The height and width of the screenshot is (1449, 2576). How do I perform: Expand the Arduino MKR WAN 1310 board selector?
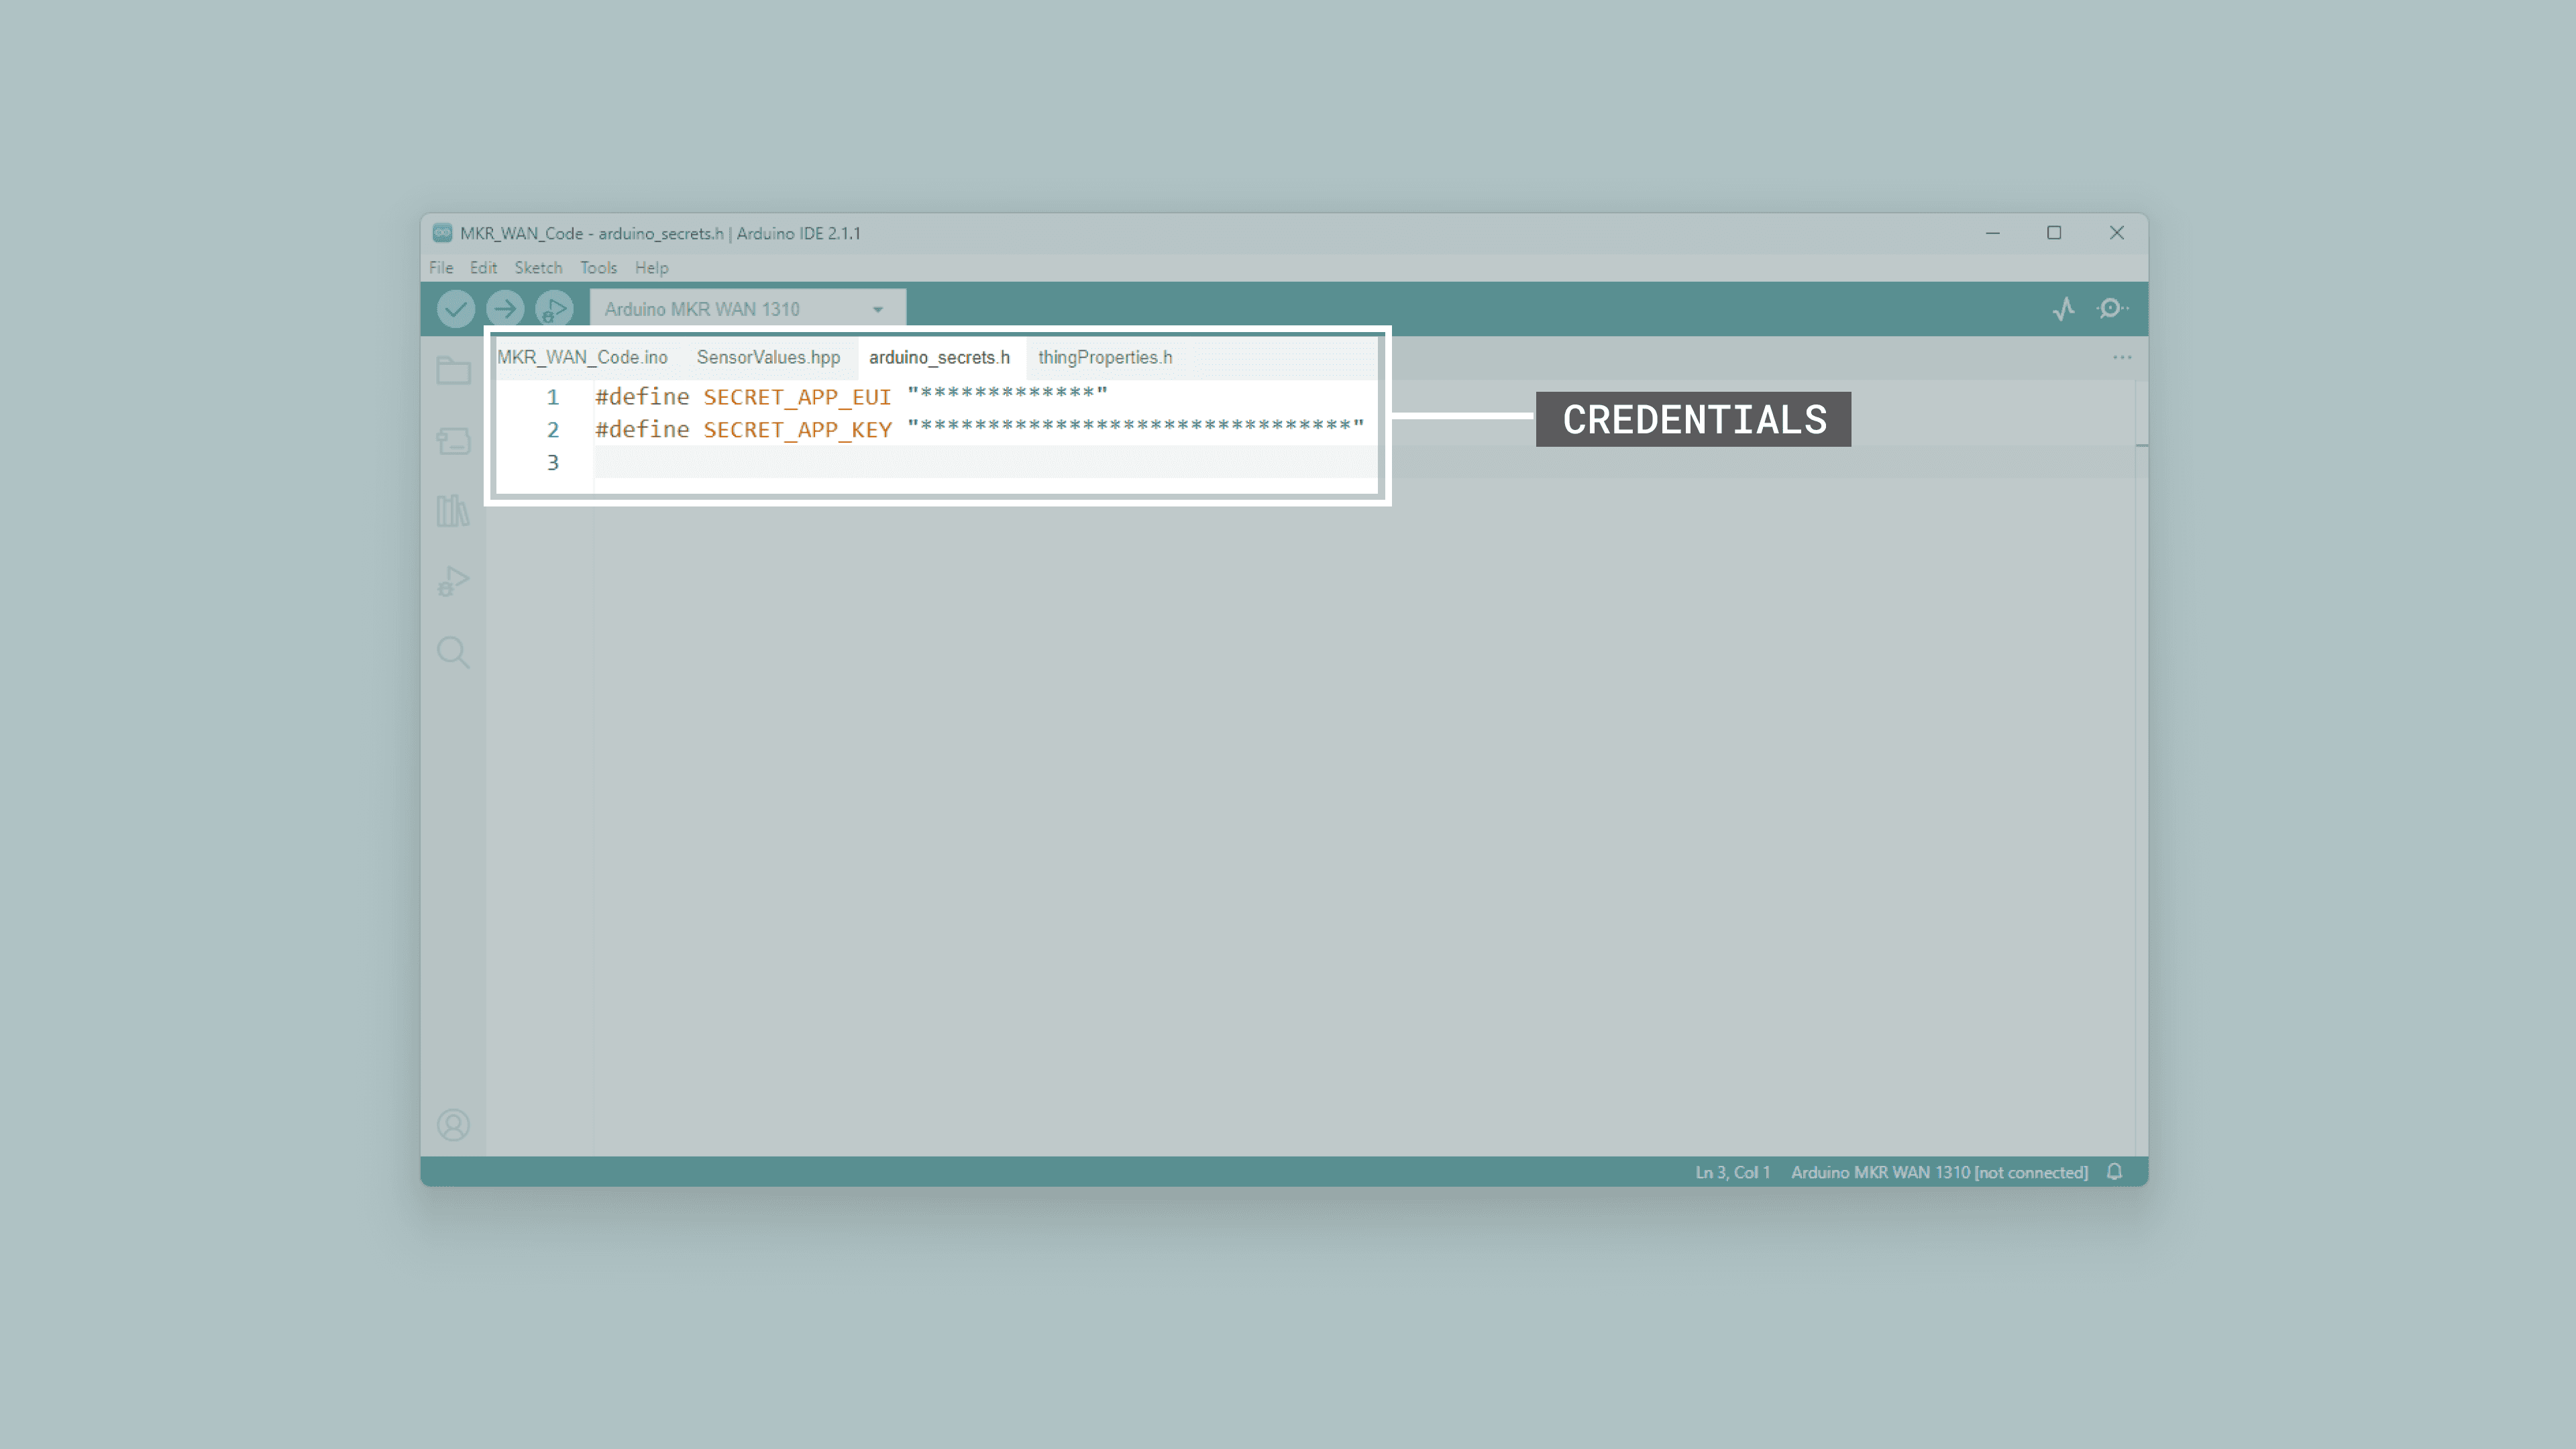(747, 309)
